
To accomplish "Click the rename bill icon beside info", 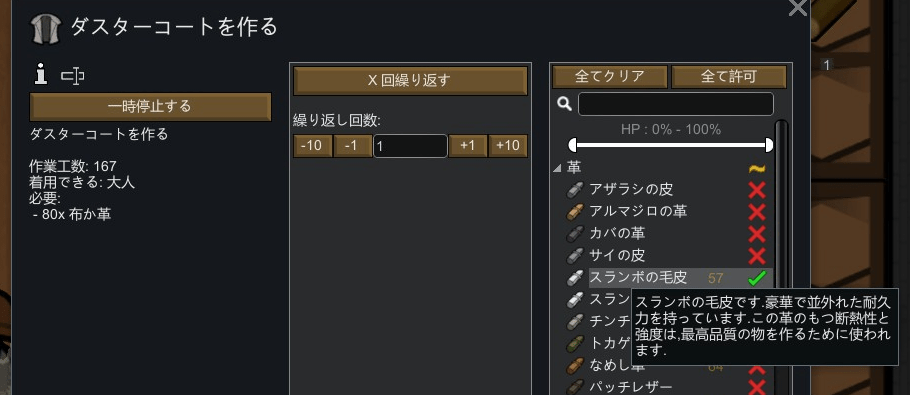I will tap(73, 75).
